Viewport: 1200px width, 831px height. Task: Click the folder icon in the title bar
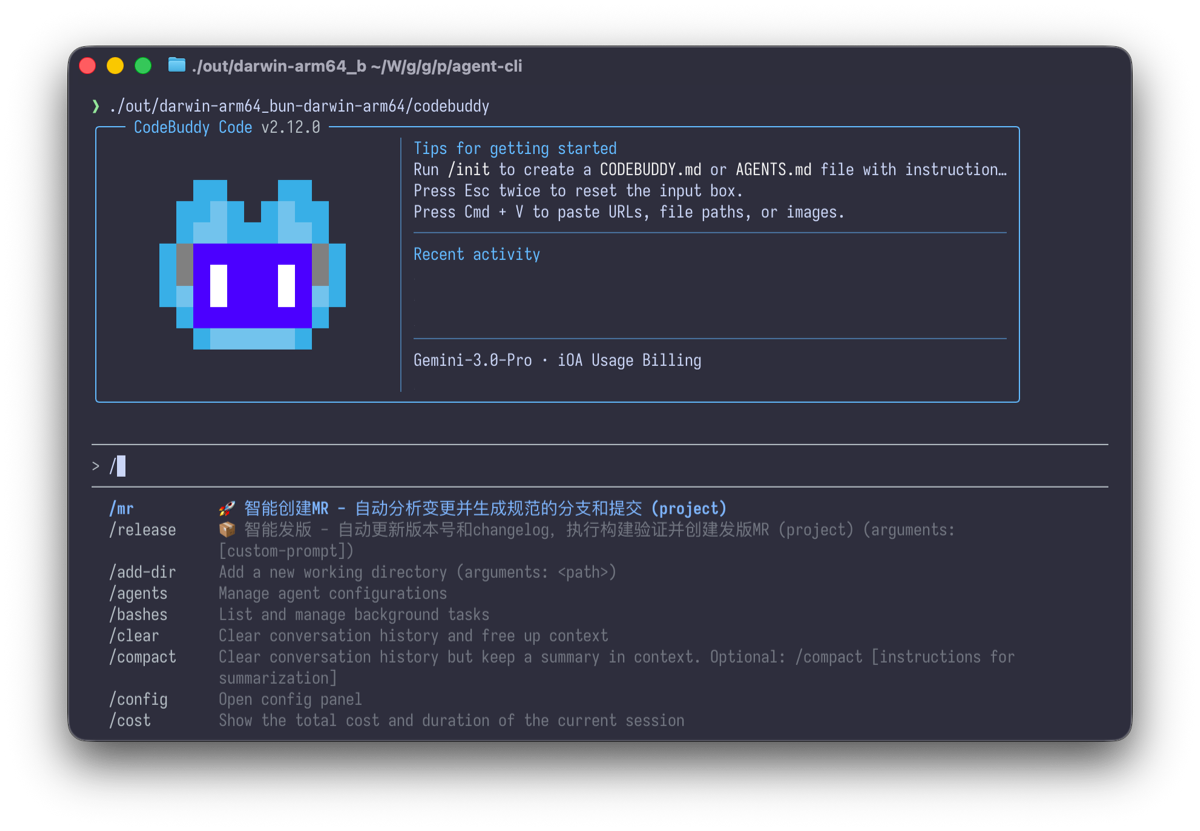pos(177,65)
